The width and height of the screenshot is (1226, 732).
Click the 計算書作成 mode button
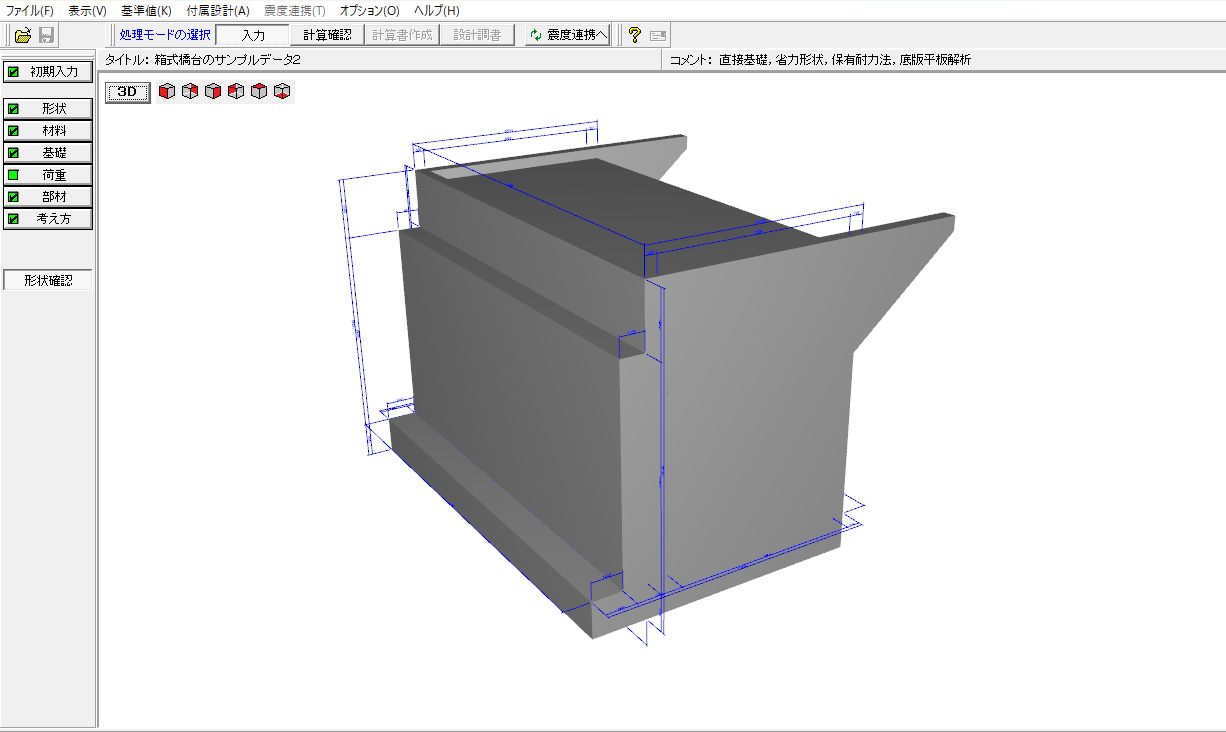pyautogui.click(x=402, y=35)
